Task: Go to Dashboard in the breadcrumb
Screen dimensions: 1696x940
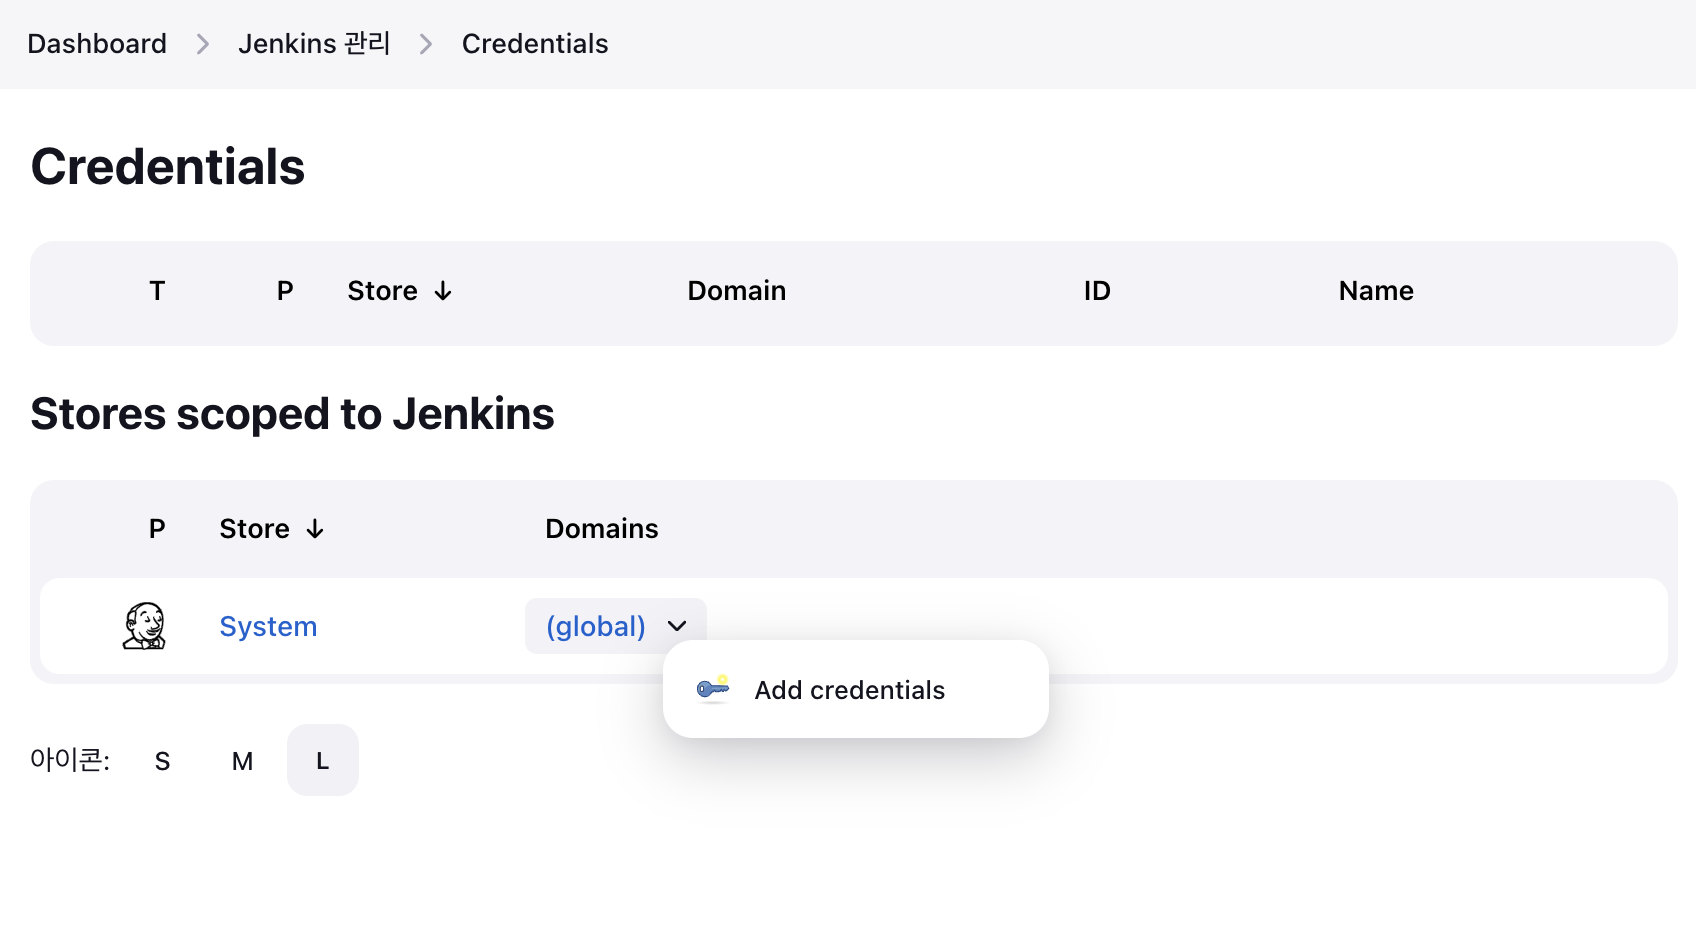Action: point(97,44)
